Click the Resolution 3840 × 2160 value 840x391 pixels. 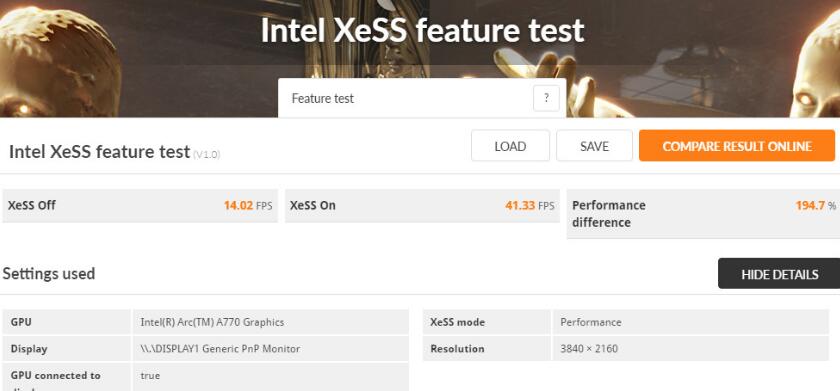click(x=589, y=349)
